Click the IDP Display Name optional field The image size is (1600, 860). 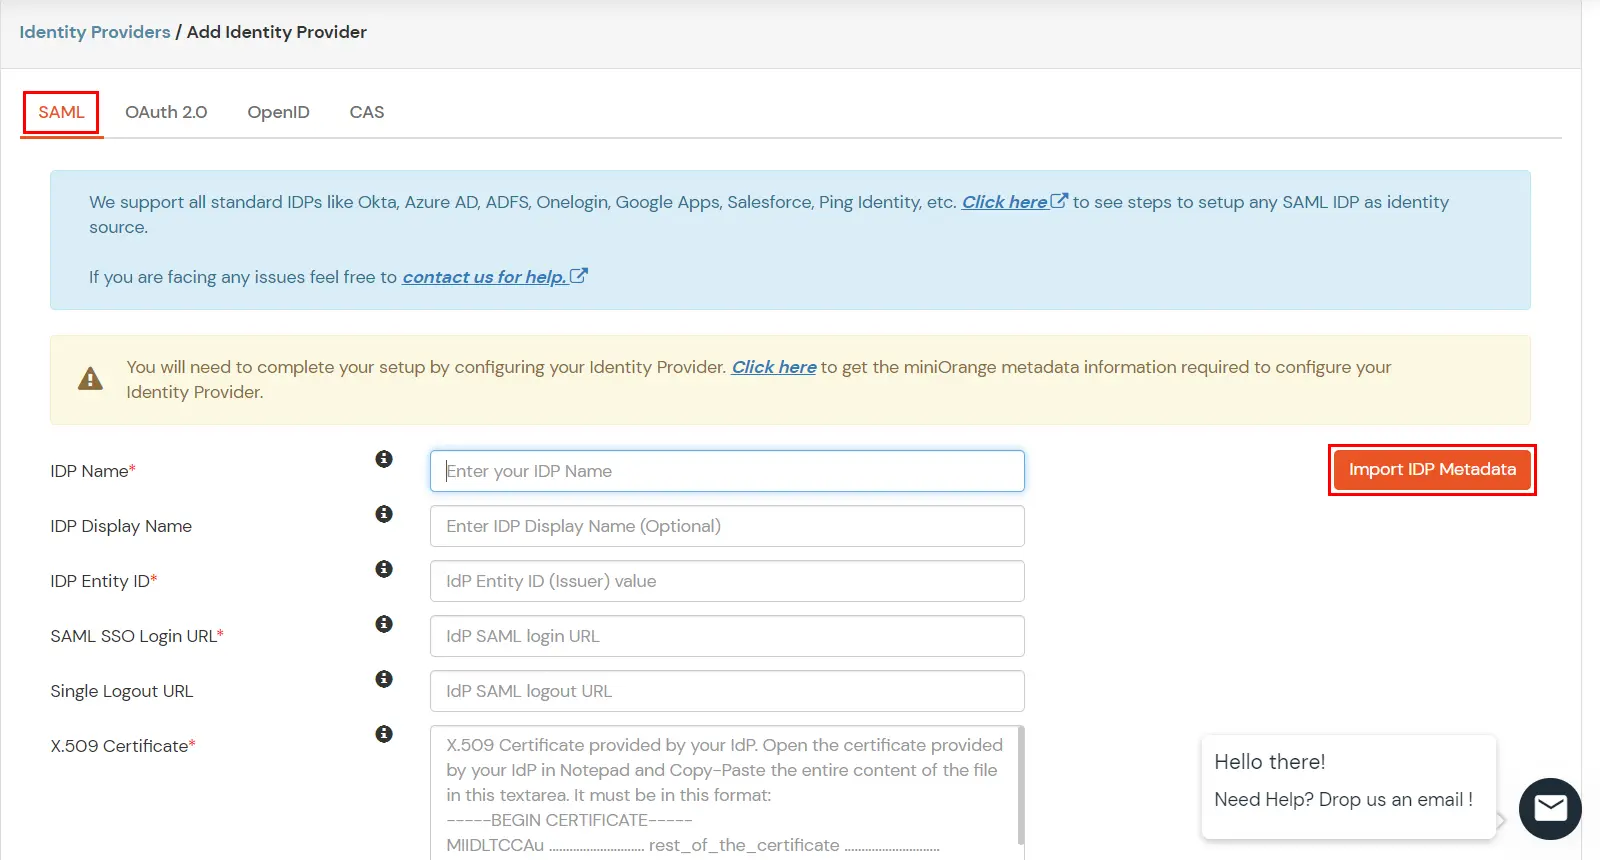[x=727, y=526]
